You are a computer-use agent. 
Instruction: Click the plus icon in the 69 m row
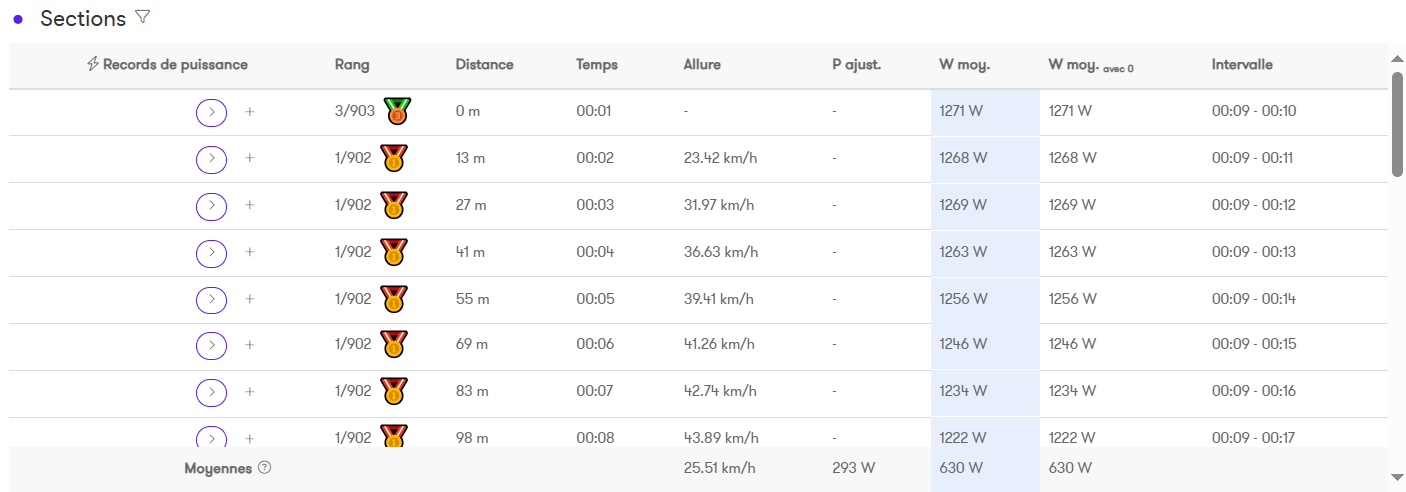pyautogui.click(x=250, y=345)
